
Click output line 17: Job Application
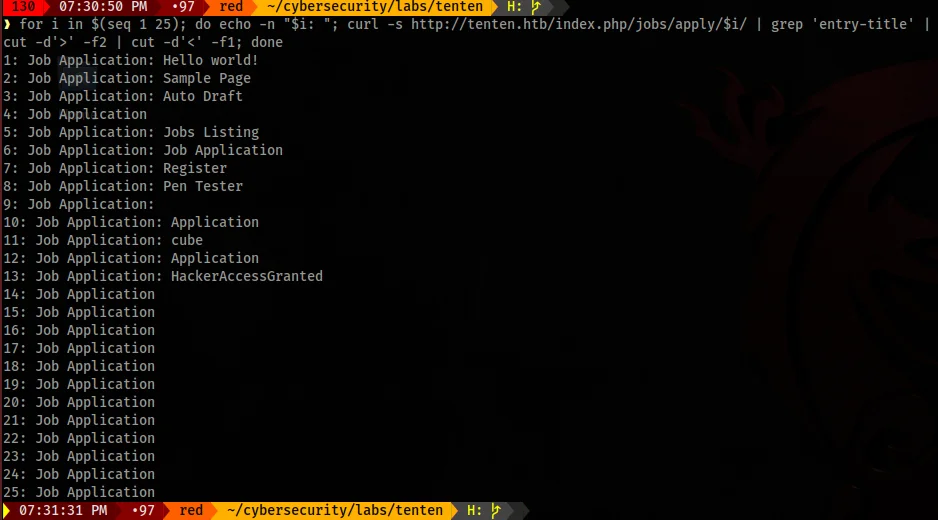point(79,348)
